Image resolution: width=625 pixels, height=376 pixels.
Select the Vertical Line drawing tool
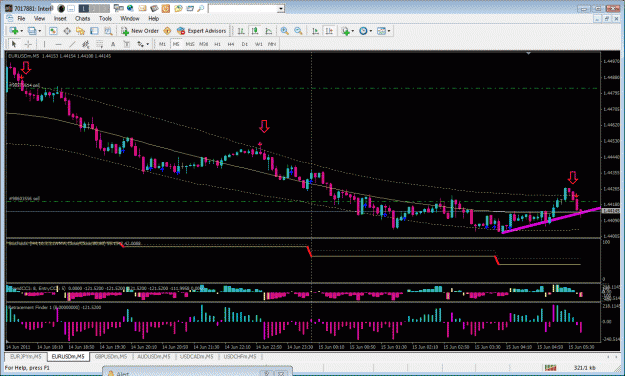pyautogui.click(x=44, y=44)
